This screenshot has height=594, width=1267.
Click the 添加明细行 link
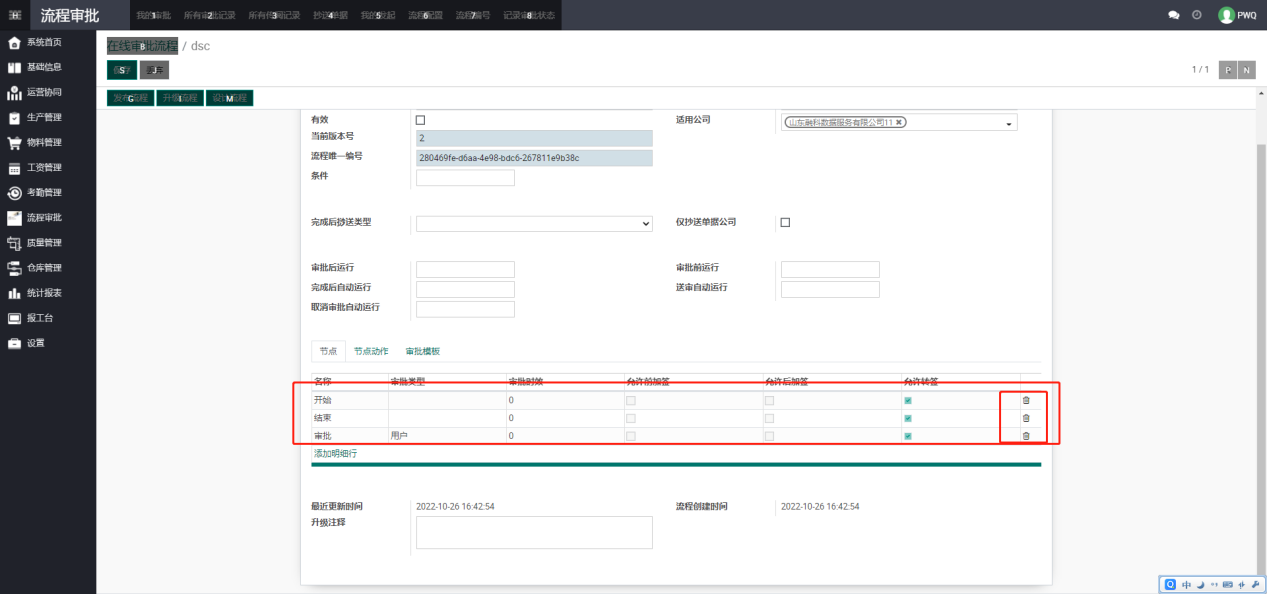tap(335, 454)
